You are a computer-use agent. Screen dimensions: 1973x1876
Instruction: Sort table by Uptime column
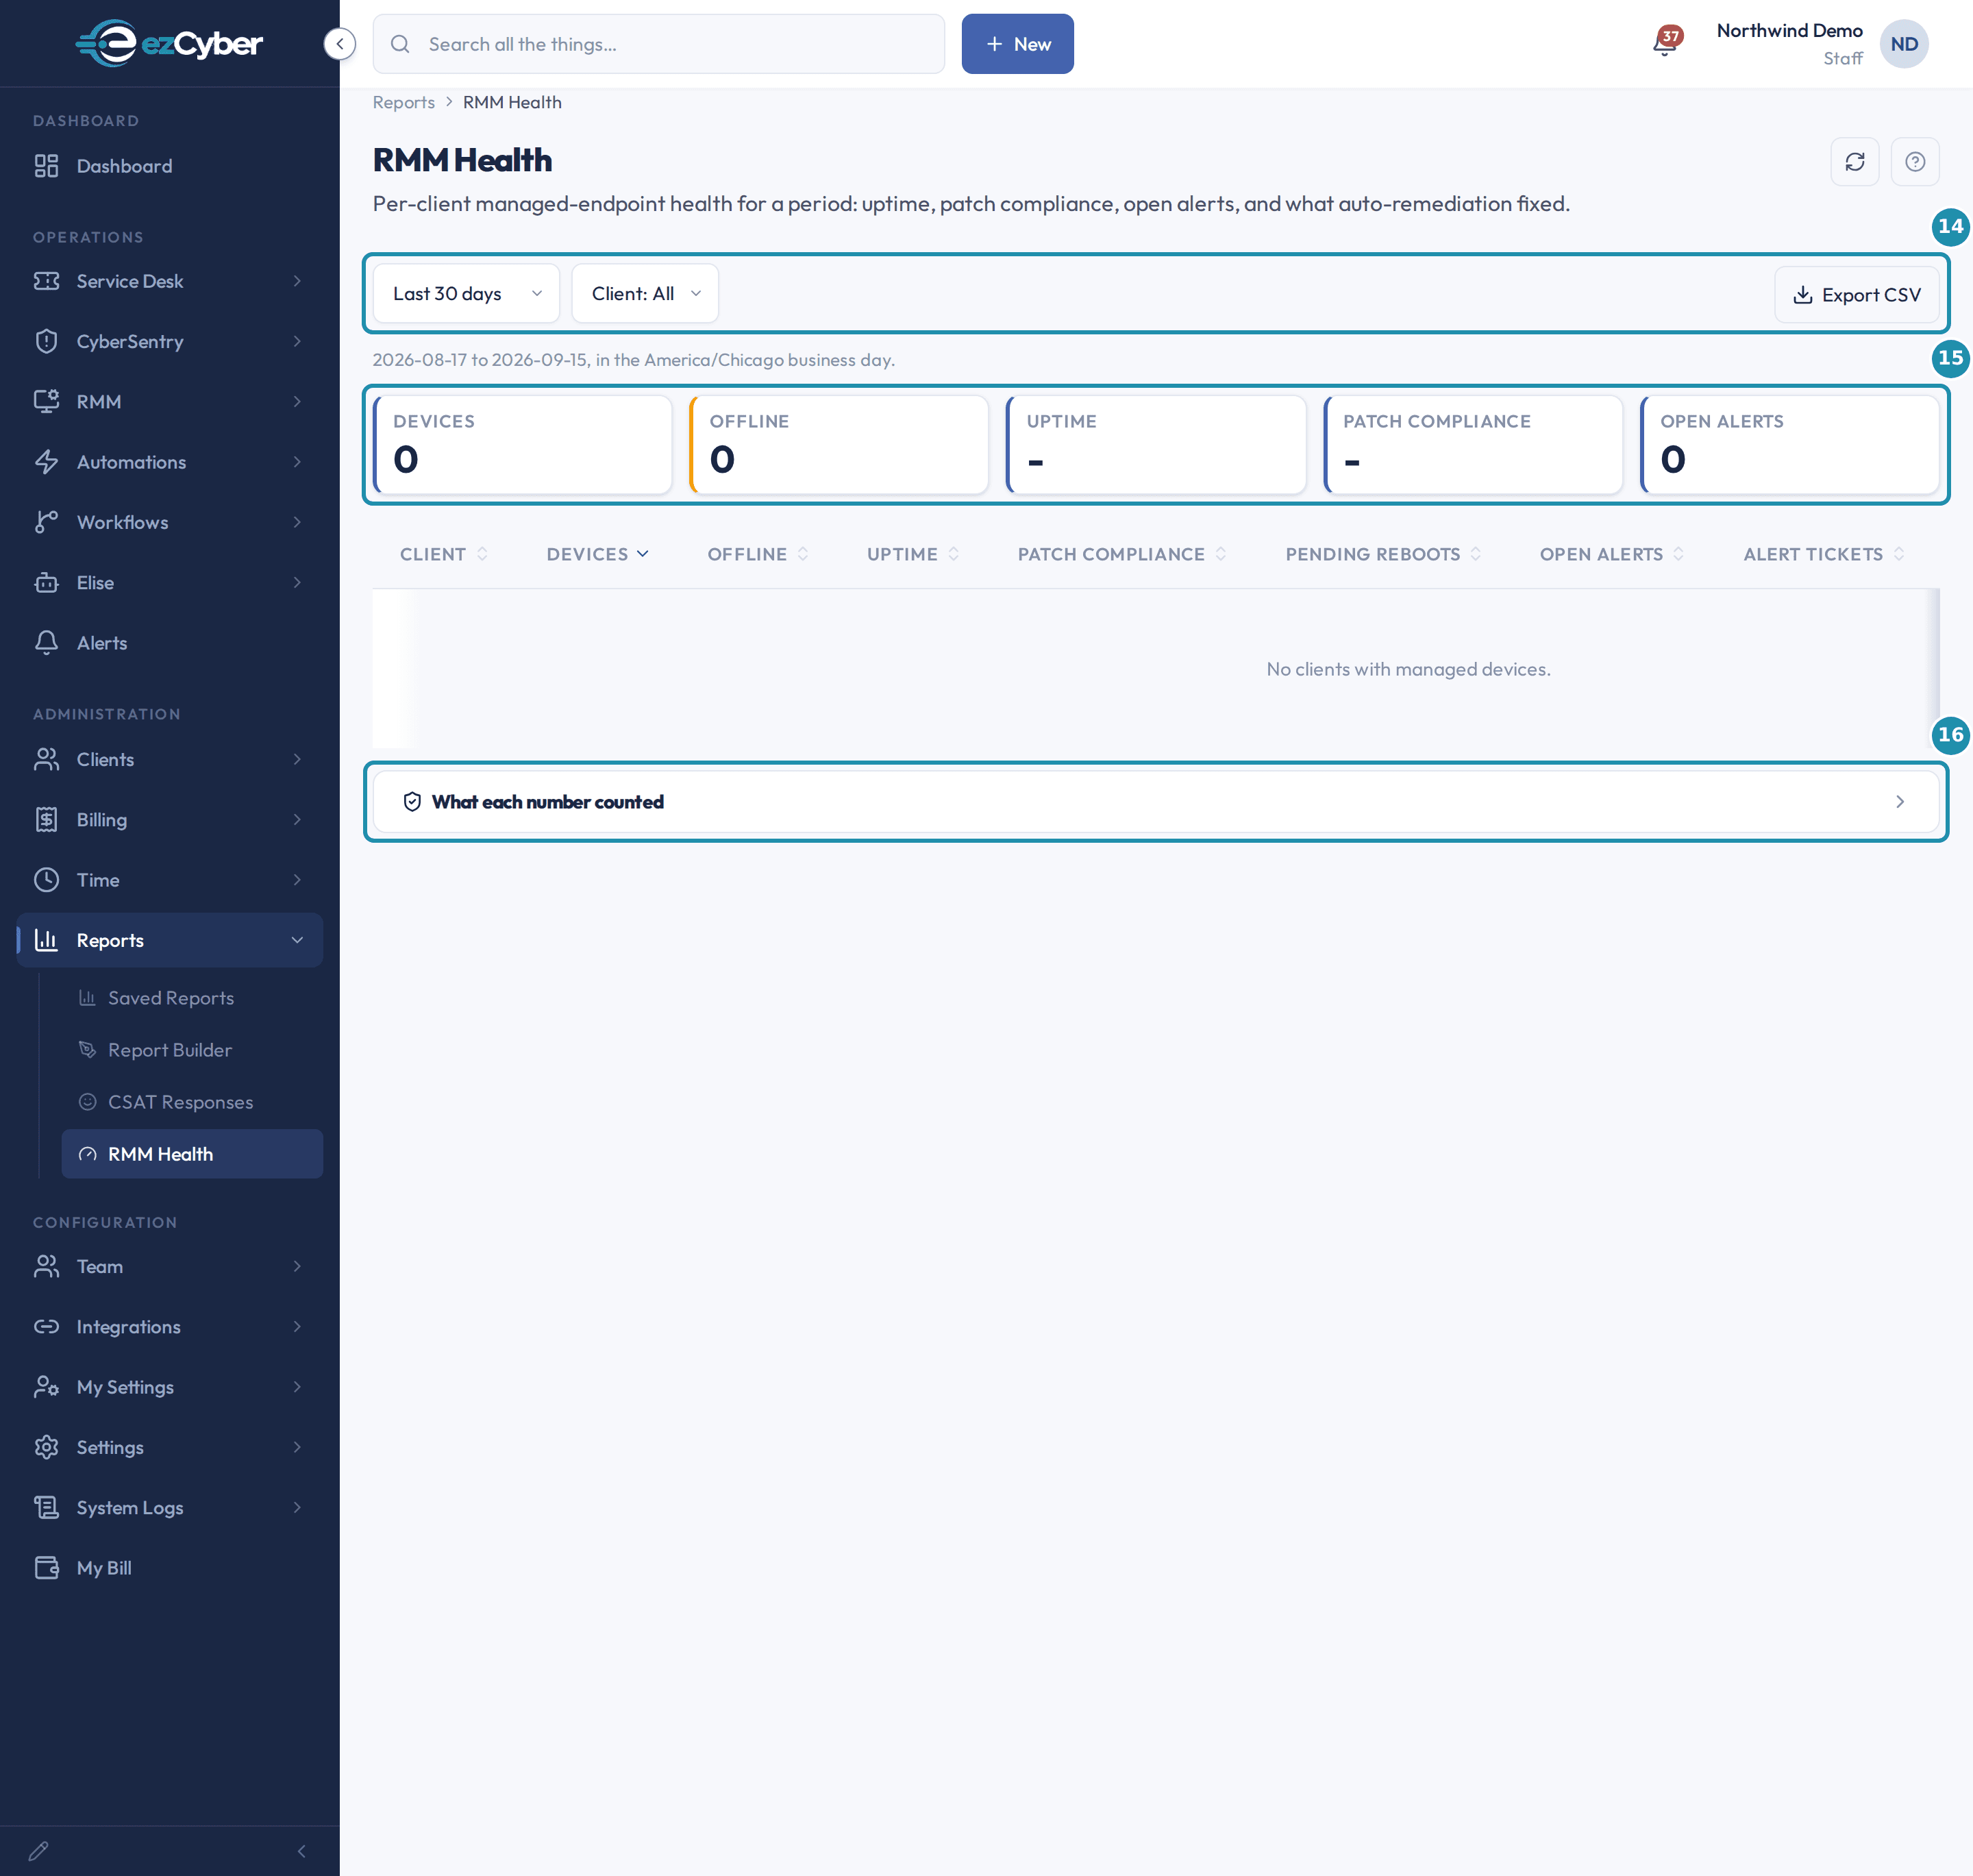tap(913, 554)
